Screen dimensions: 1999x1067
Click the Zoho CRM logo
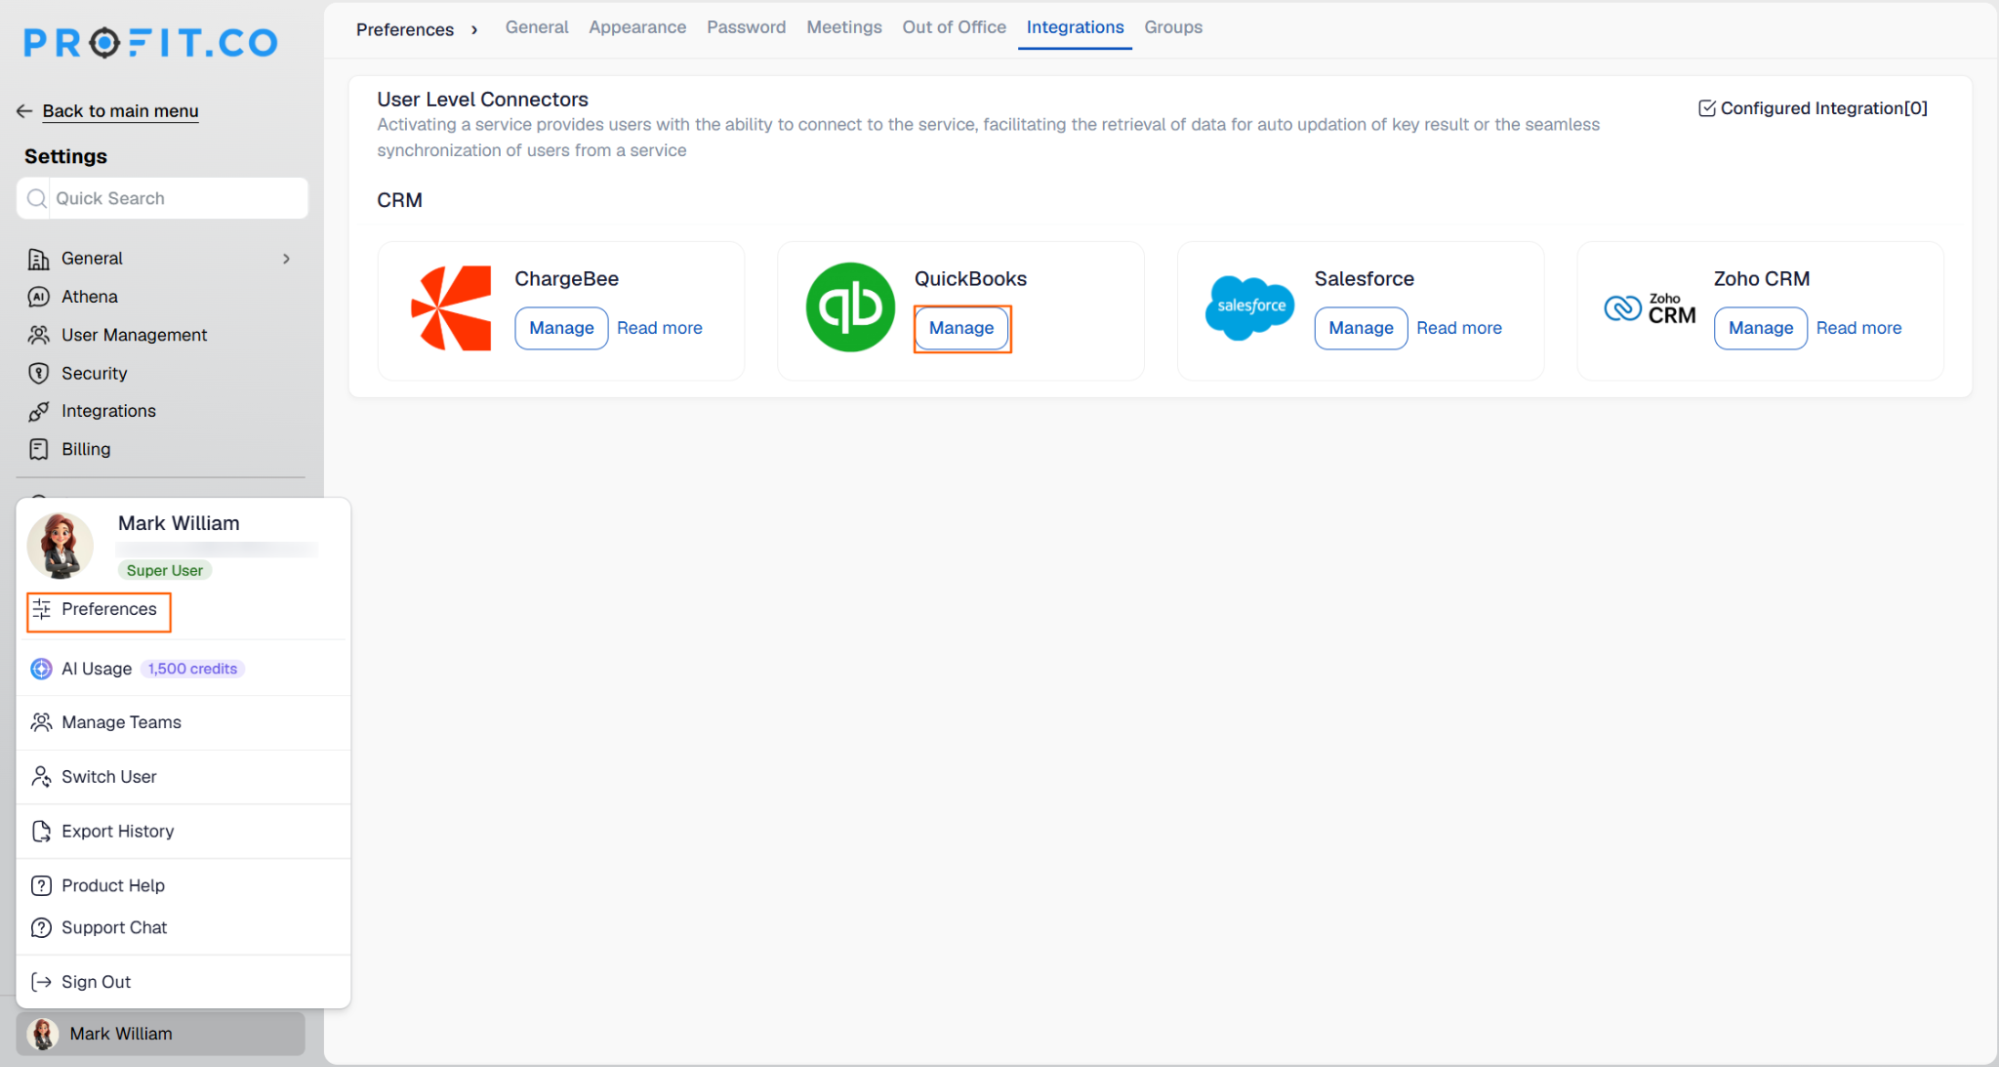pyautogui.click(x=1650, y=308)
